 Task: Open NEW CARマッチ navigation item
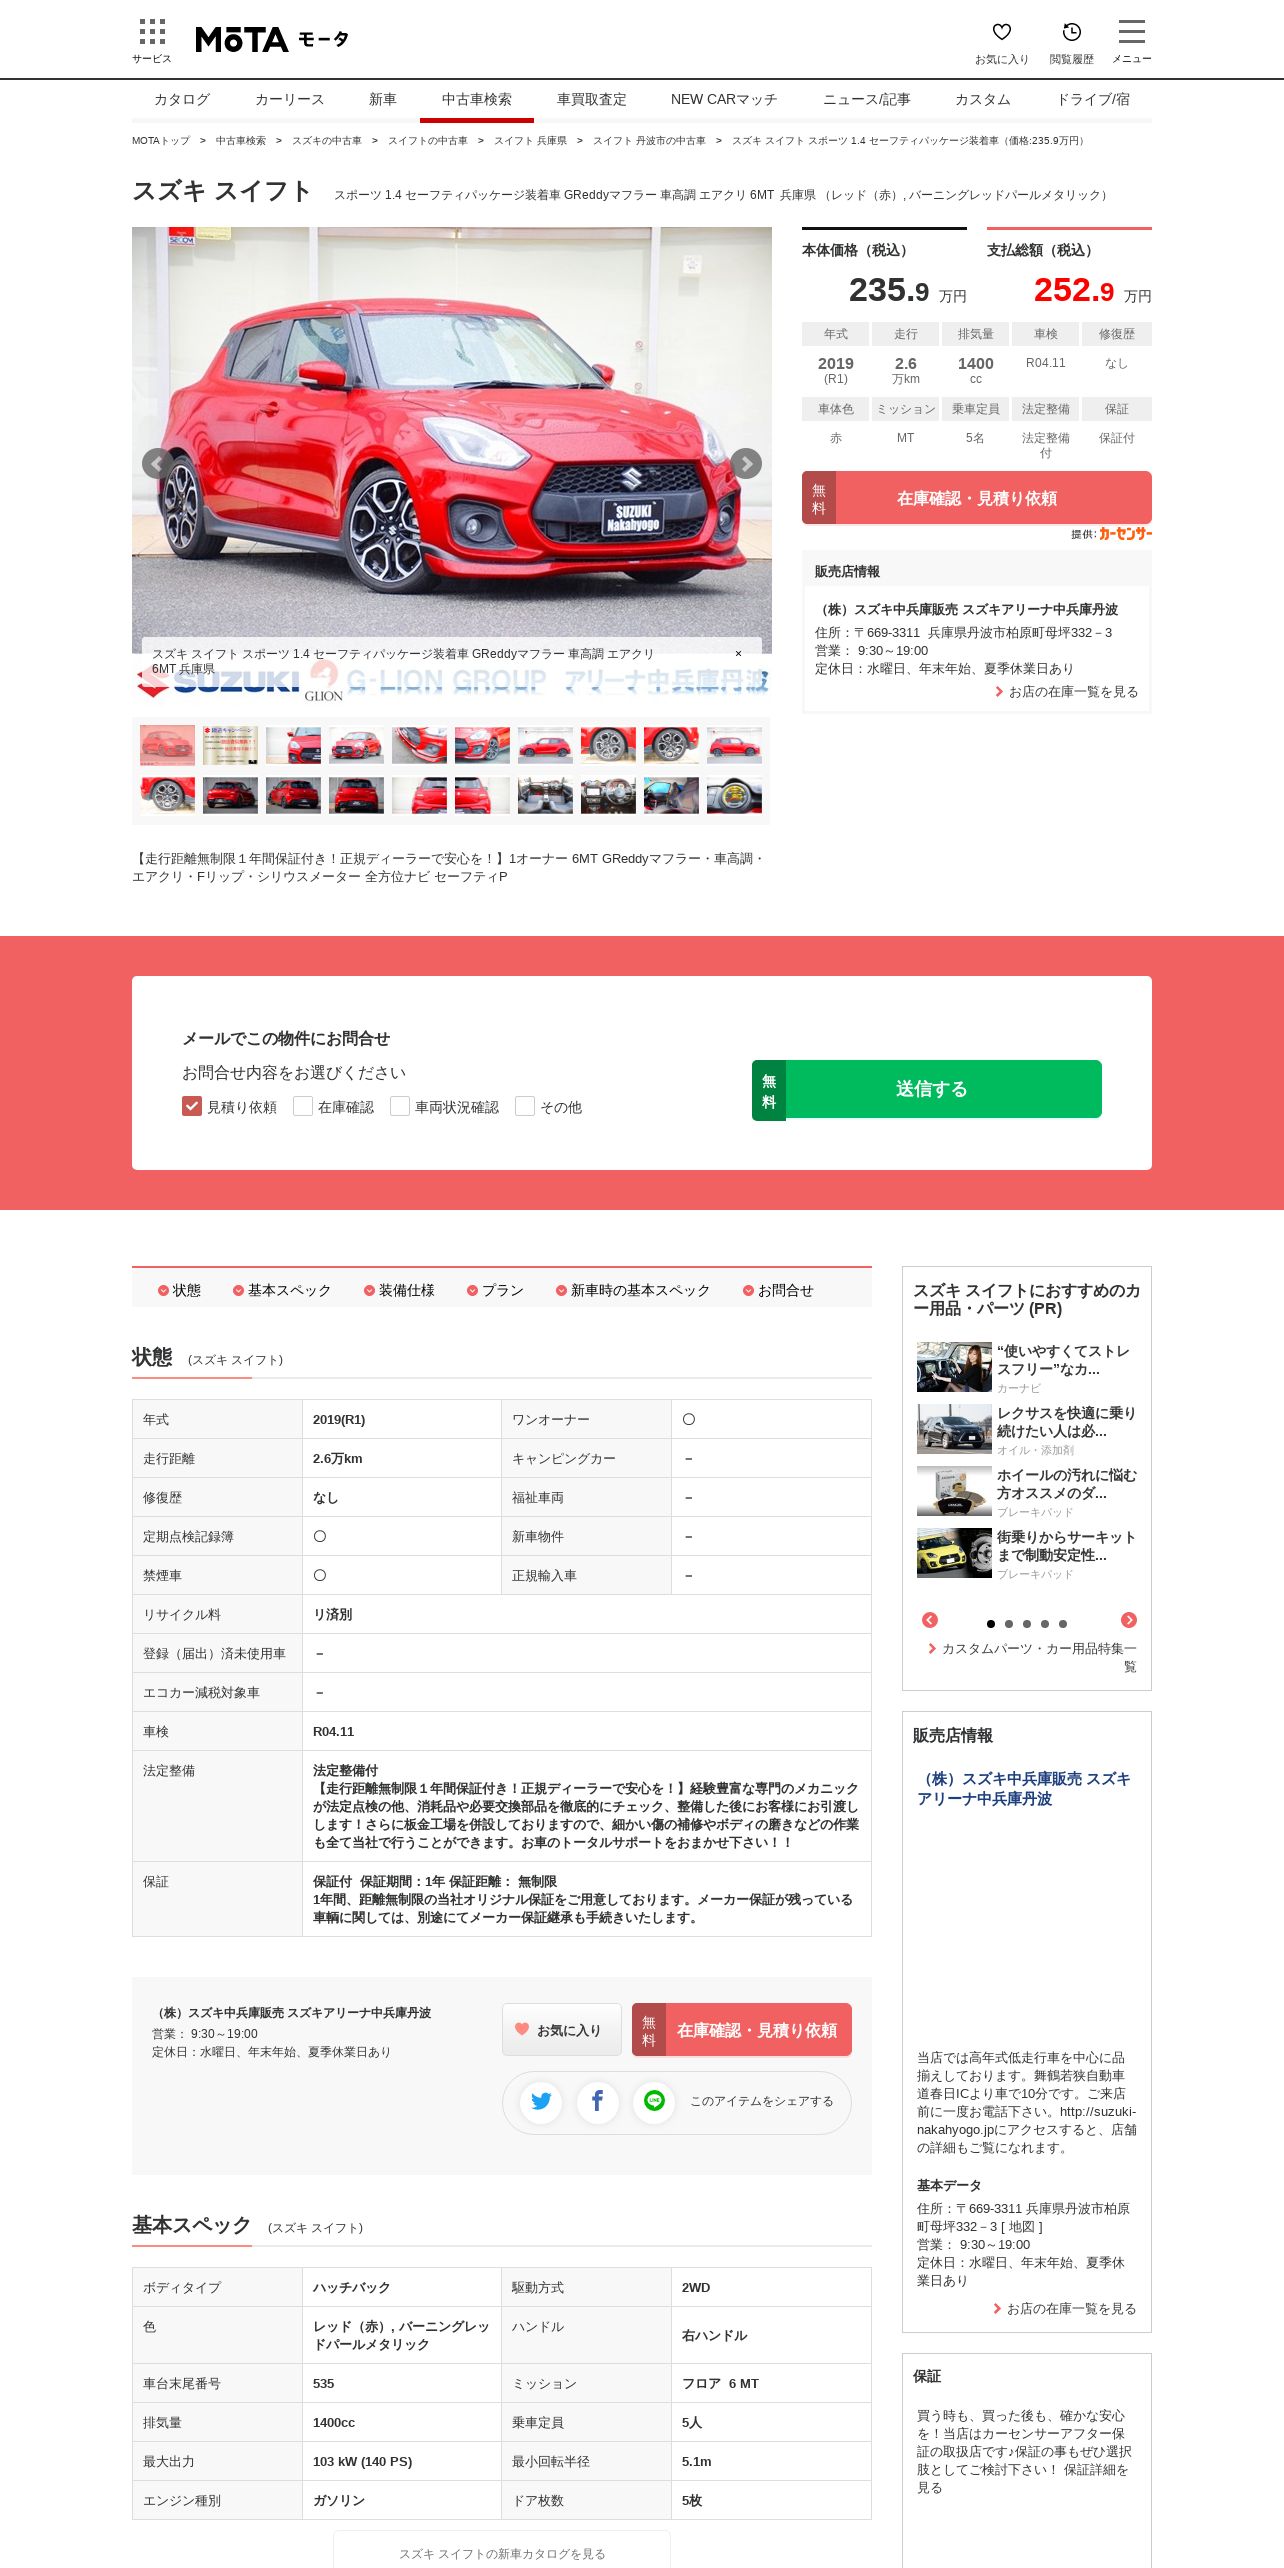click(724, 99)
